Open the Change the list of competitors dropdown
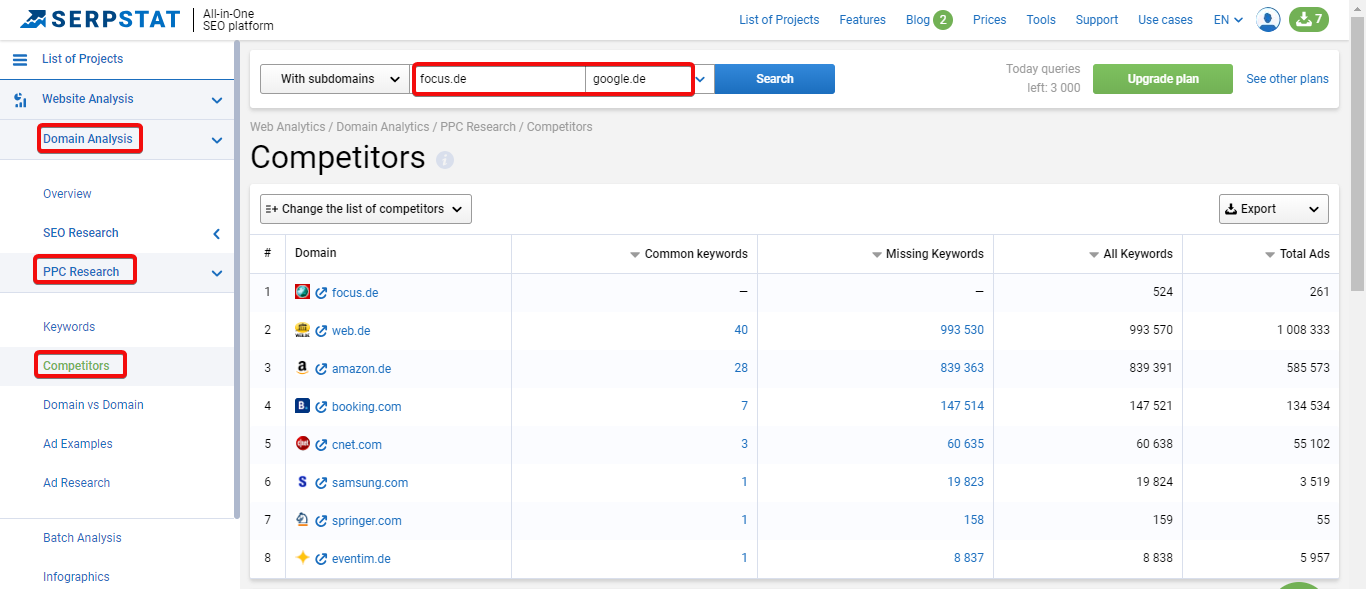The image size is (1366, 589). [366, 209]
